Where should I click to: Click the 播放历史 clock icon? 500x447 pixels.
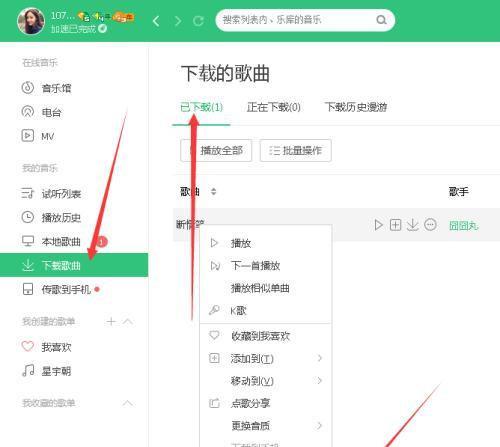click(28, 217)
